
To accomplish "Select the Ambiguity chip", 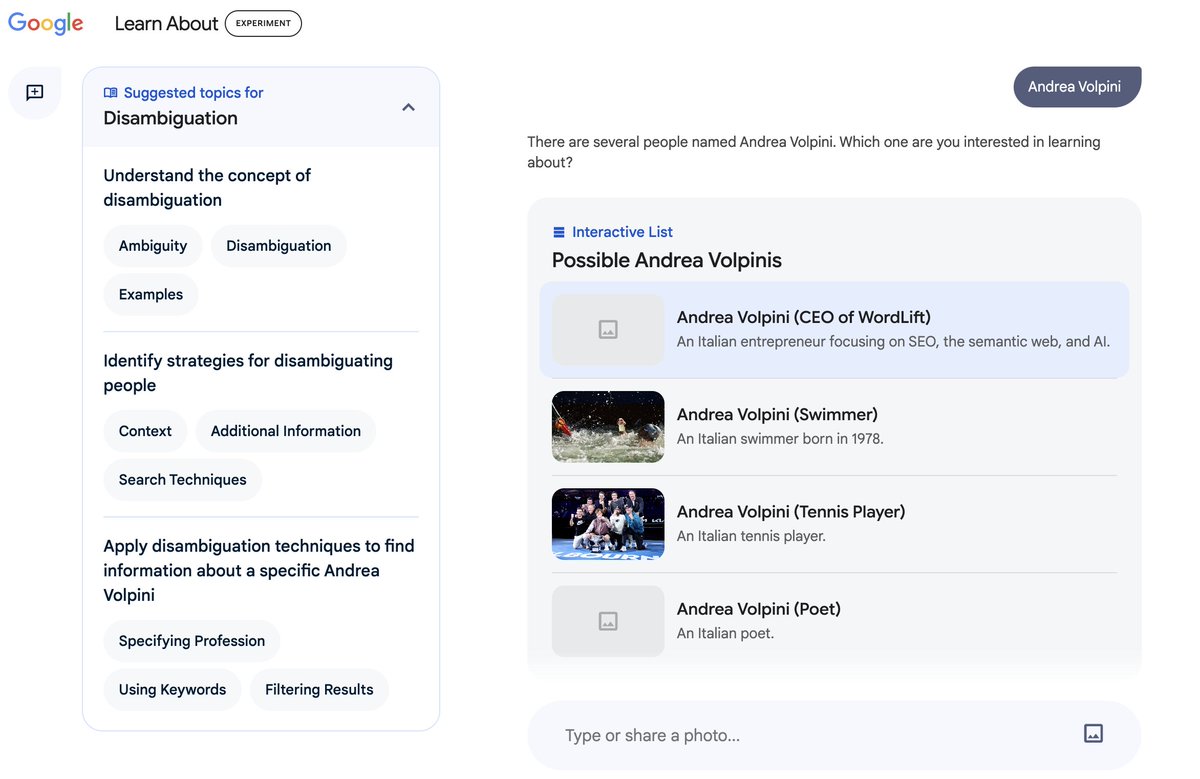I will (153, 246).
